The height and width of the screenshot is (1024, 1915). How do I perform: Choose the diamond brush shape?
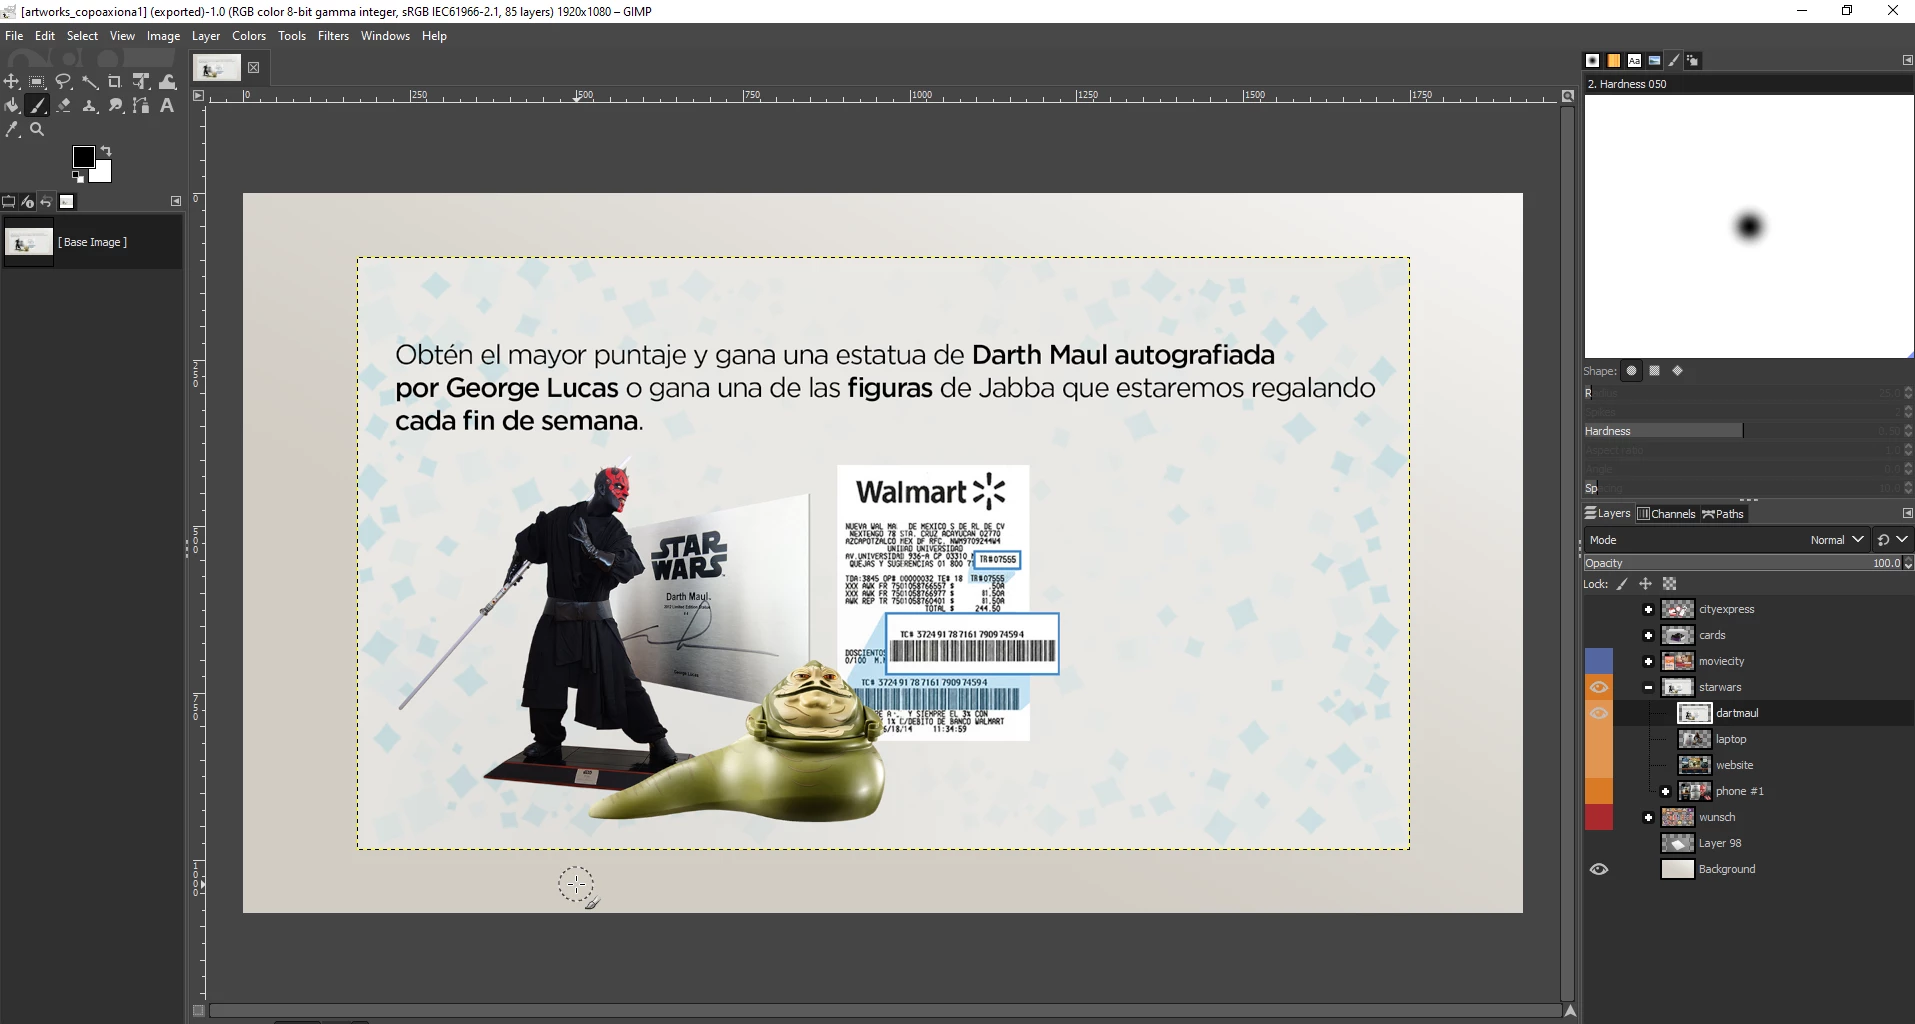1678,371
